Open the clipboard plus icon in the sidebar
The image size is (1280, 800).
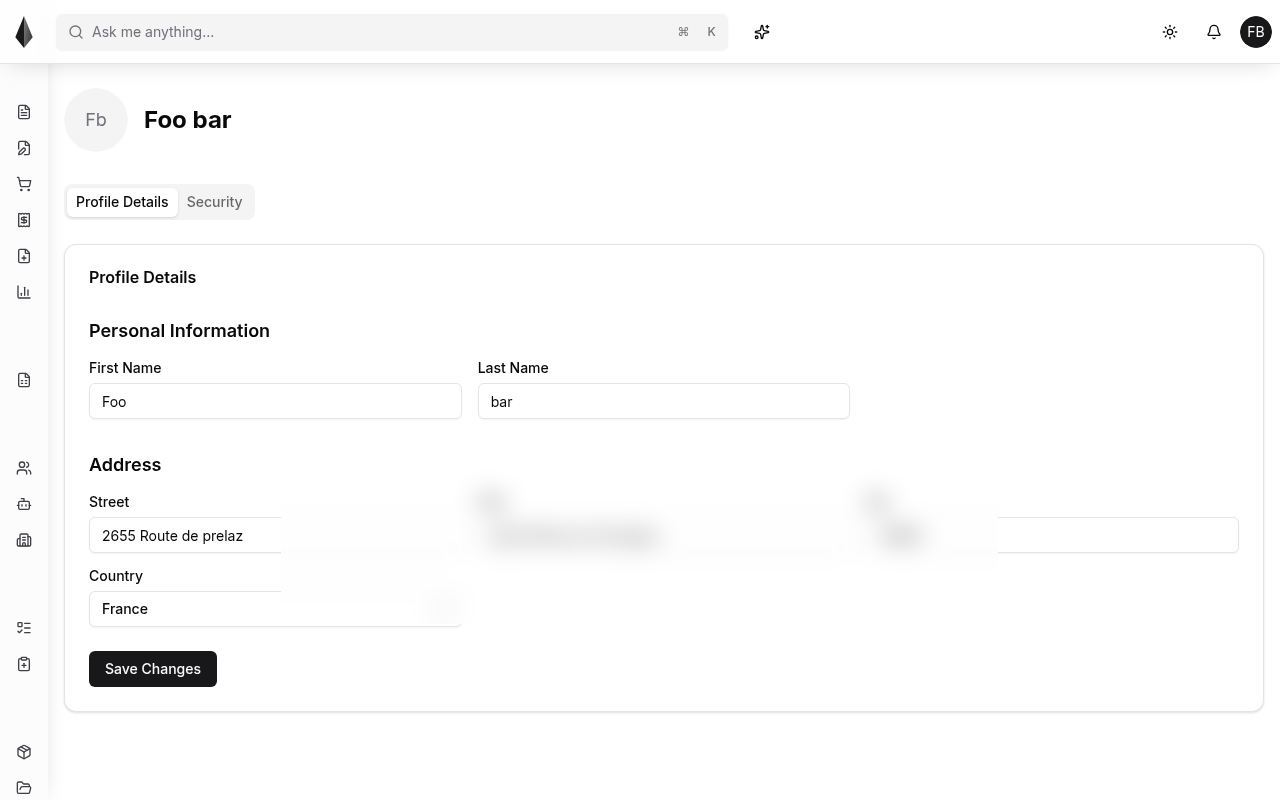click(x=24, y=664)
